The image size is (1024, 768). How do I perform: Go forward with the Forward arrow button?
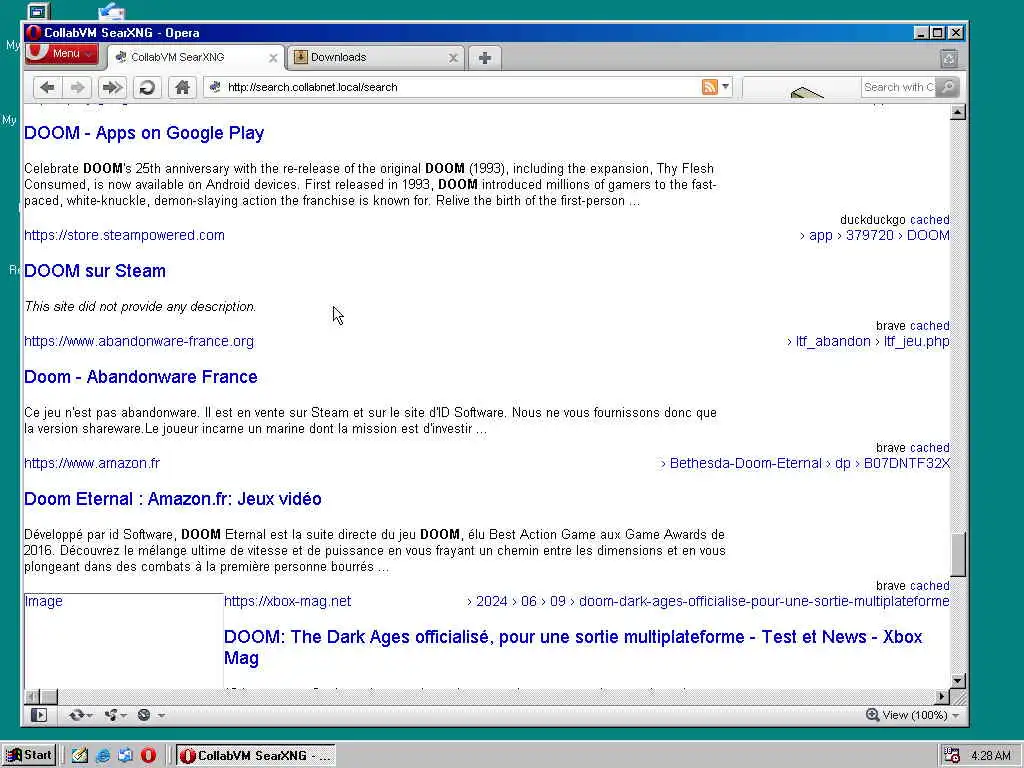[x=78, y=87]
